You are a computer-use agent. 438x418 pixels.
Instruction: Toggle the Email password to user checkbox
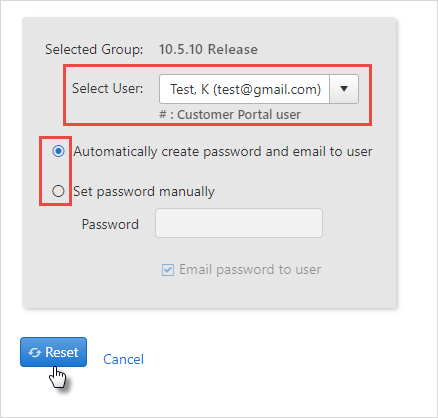[168, 270]
